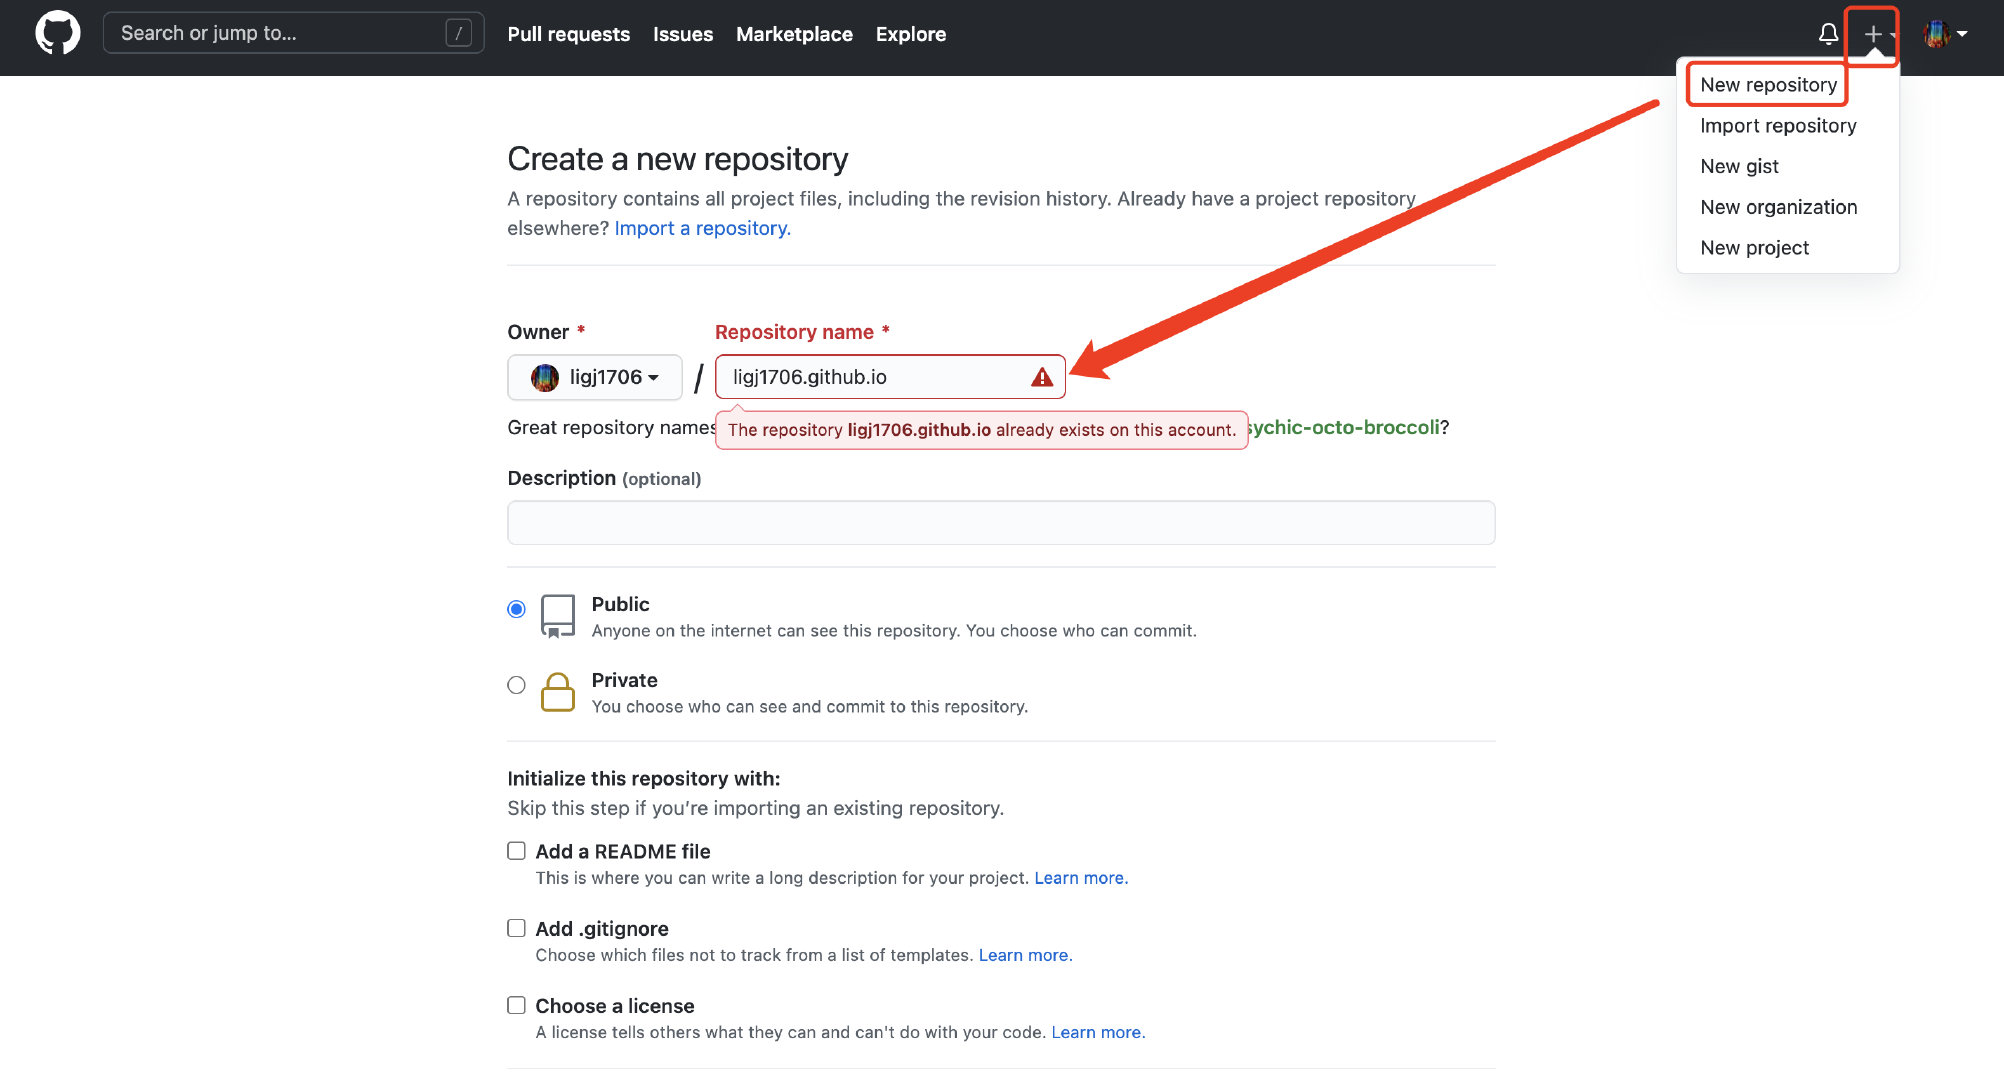This screenshot has height=1080, width=2004.
Task: Click the GitHub octocat logo
Action: coord(58,33)
